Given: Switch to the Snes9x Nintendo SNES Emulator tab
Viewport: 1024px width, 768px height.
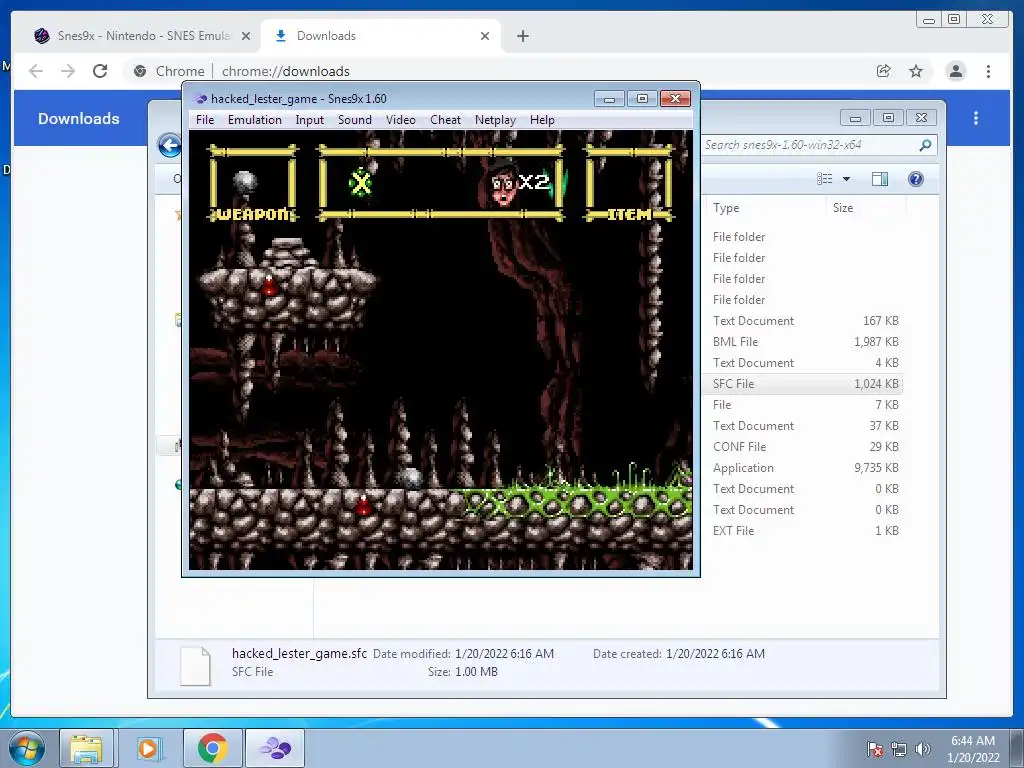Looking at the screenshot, I should point(142,36).
